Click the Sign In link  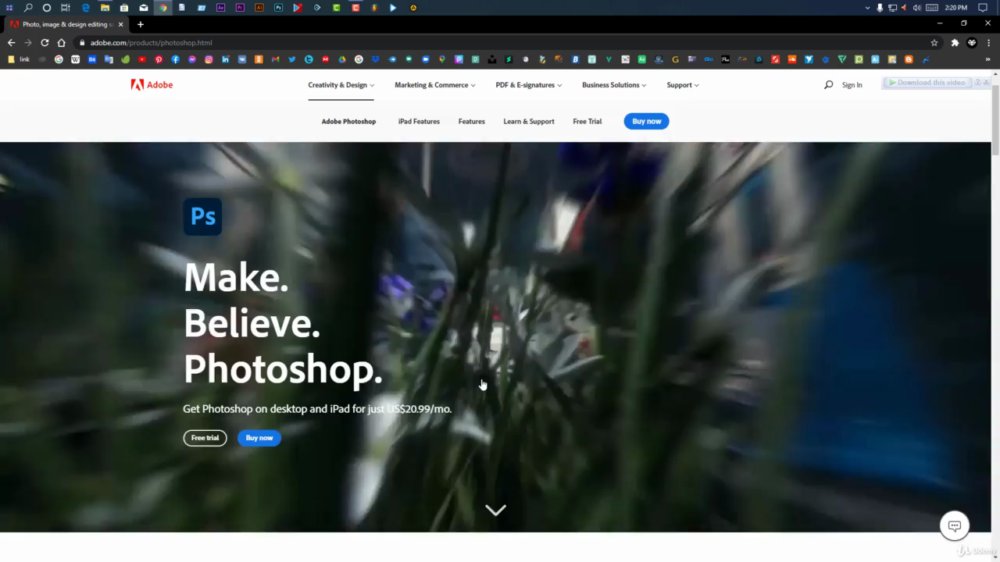(x=851, y=85)
